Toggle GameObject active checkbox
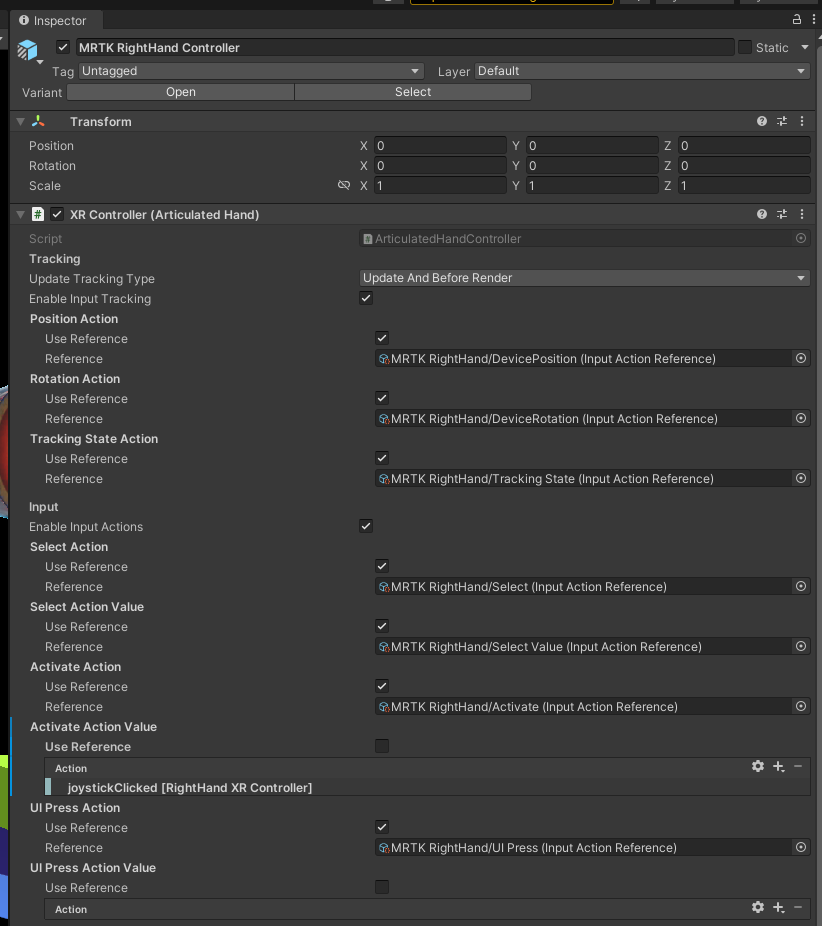 coord(63,47)
